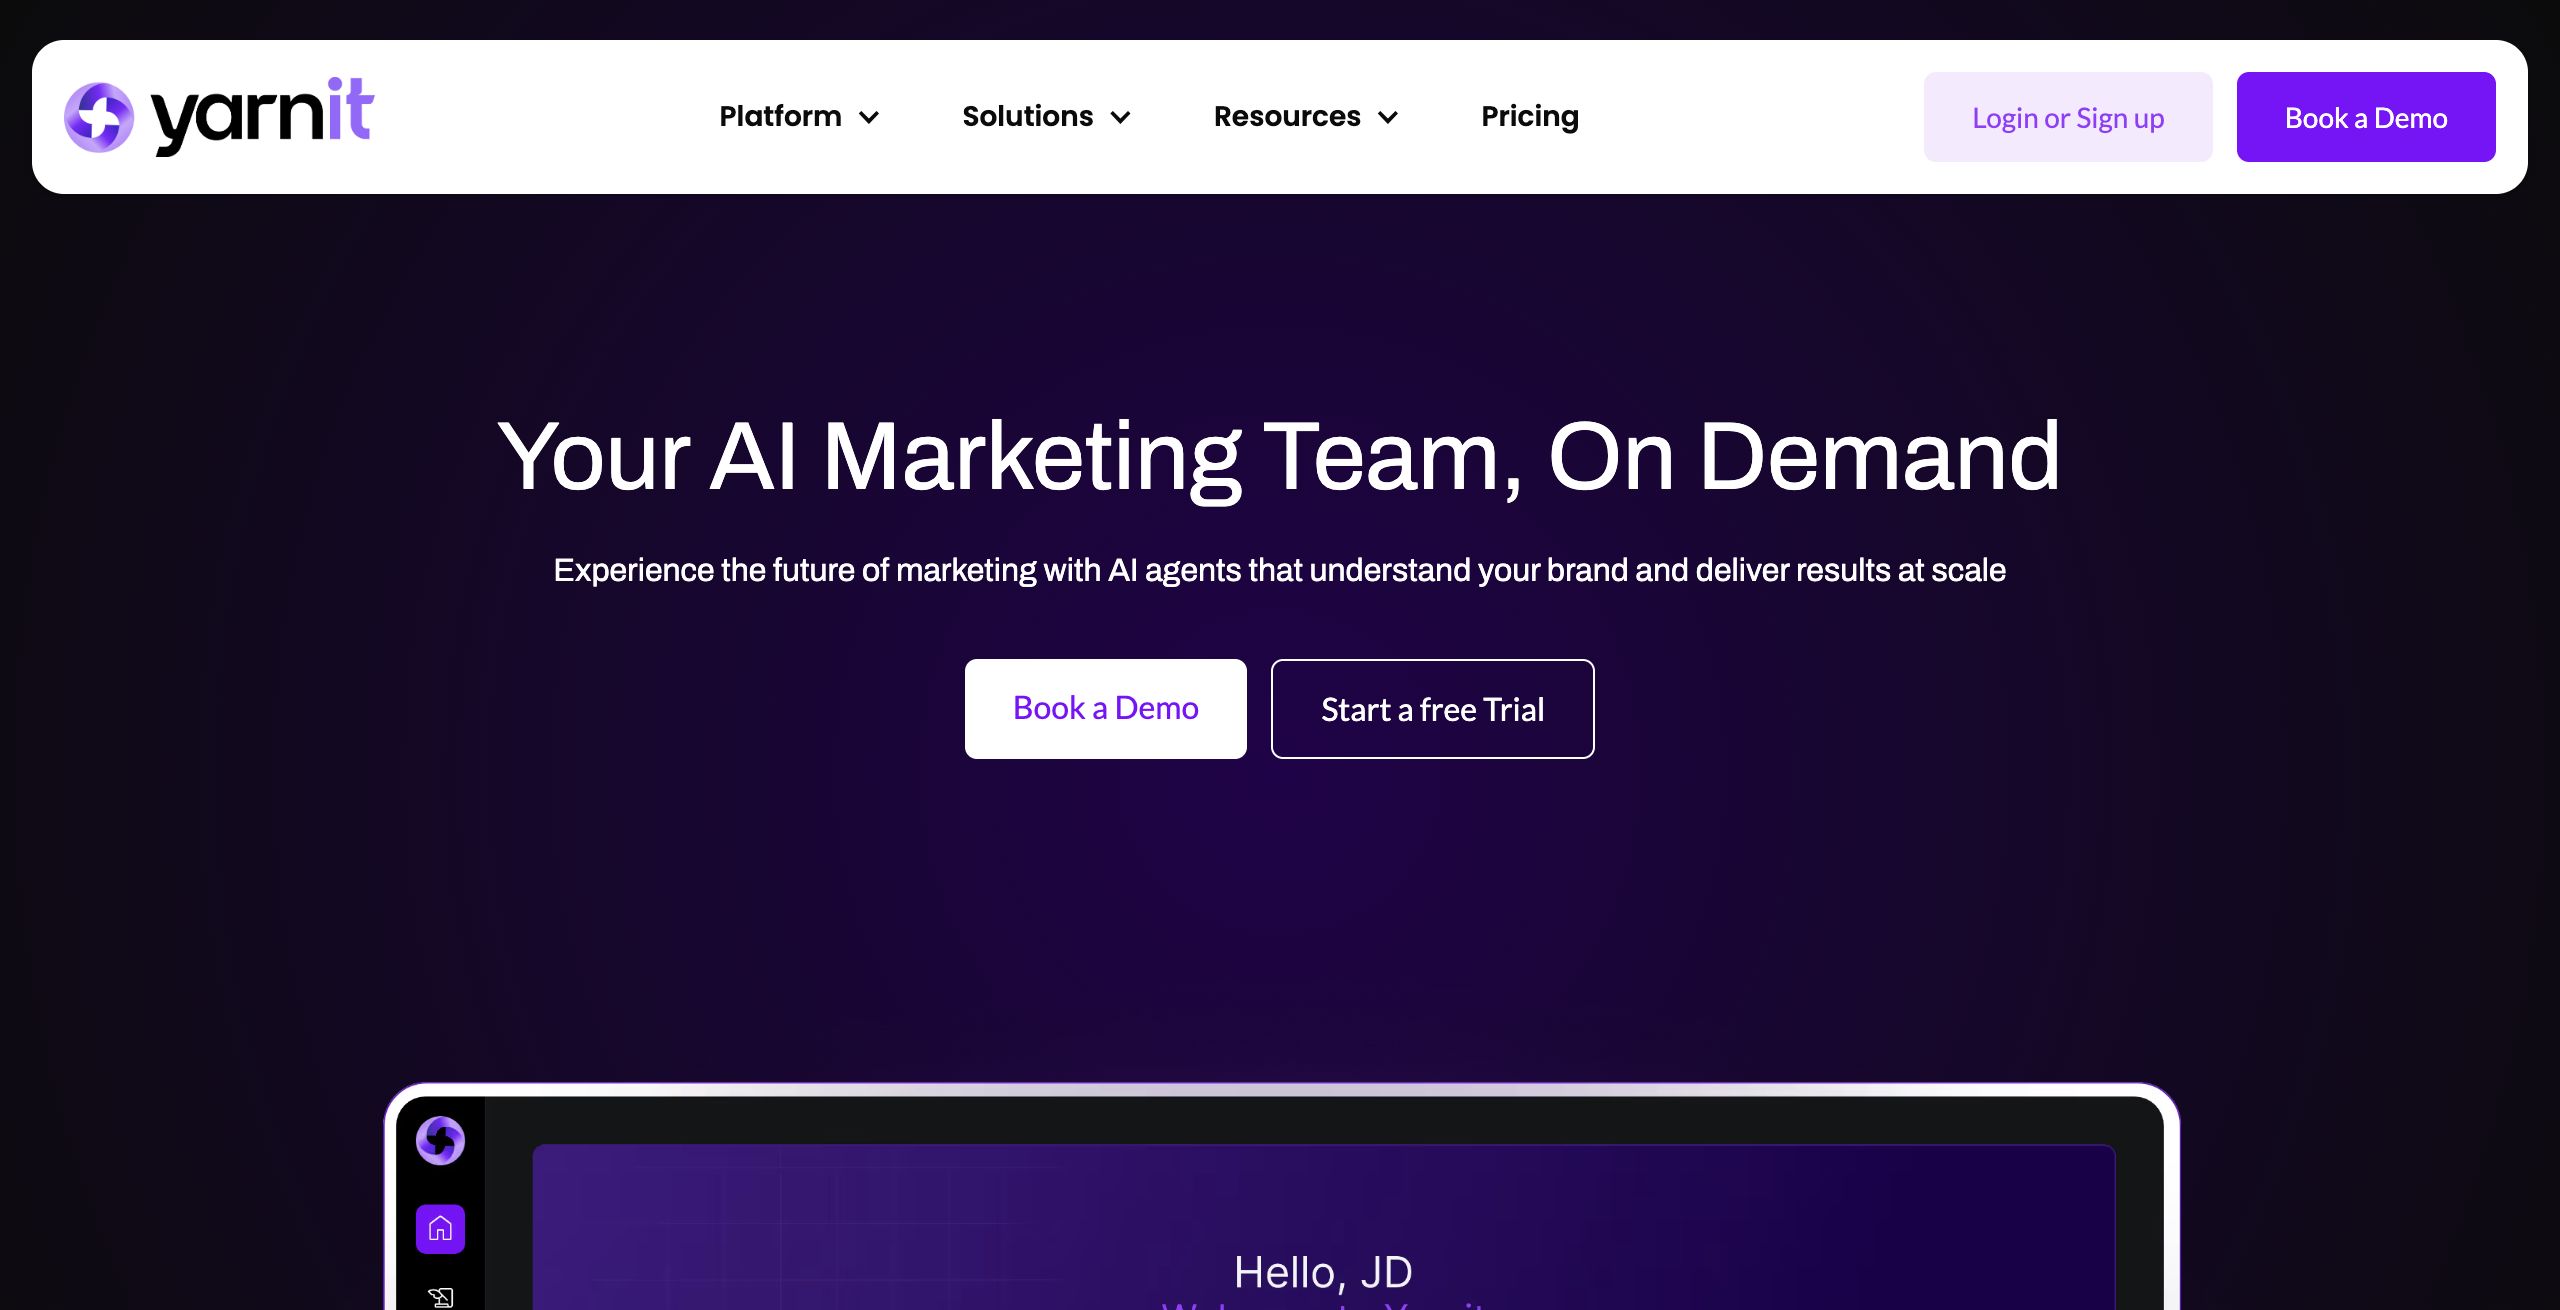Expand the chevron next to Resources
This screenshot has height=1310, width=2560.
(x=1388, y=118)
